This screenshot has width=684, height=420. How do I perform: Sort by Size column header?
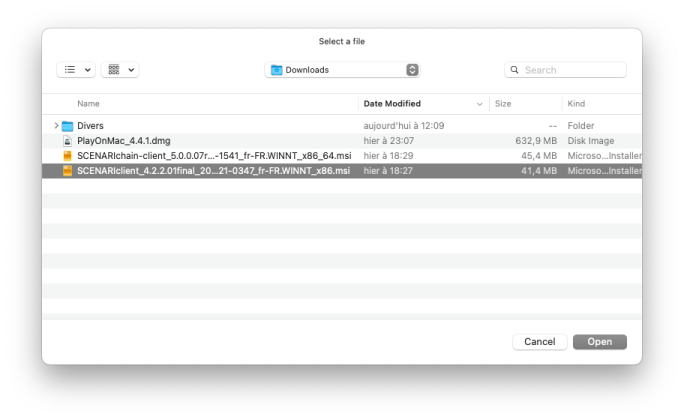coord(503,104)
